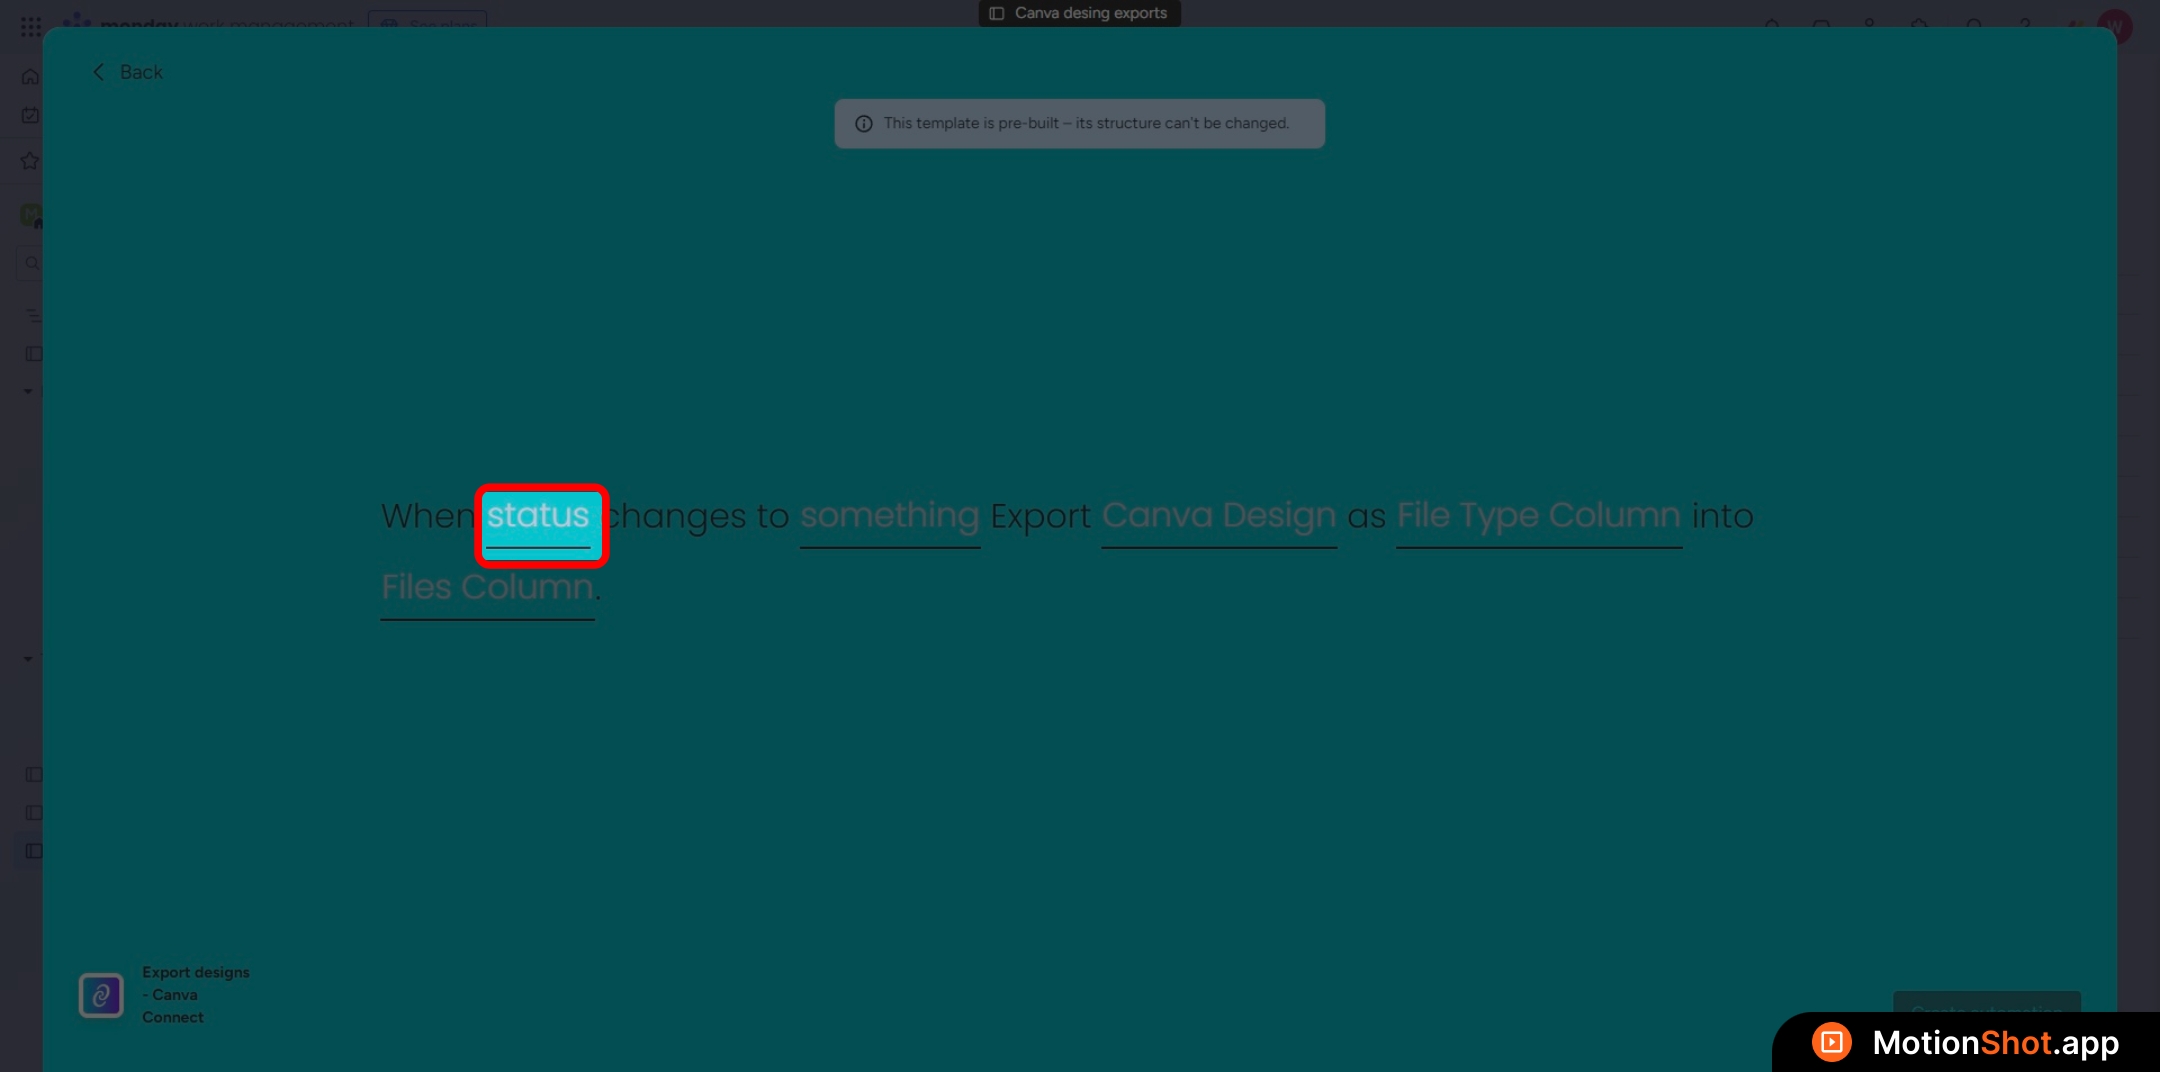This screenshot has width=2160, height=1072.
Task: Click the Back arrow chevron
Action: pyautogui.click(x=98, y=72)
